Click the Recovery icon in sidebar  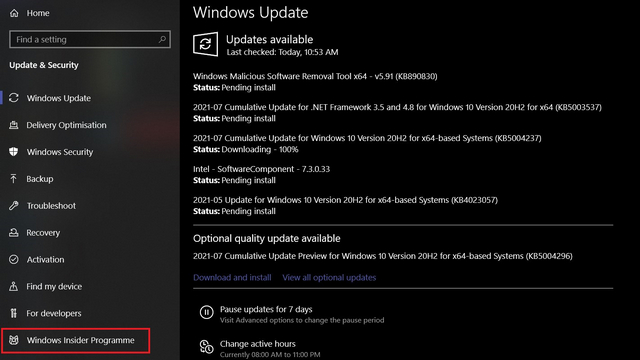tap(14, 233)
